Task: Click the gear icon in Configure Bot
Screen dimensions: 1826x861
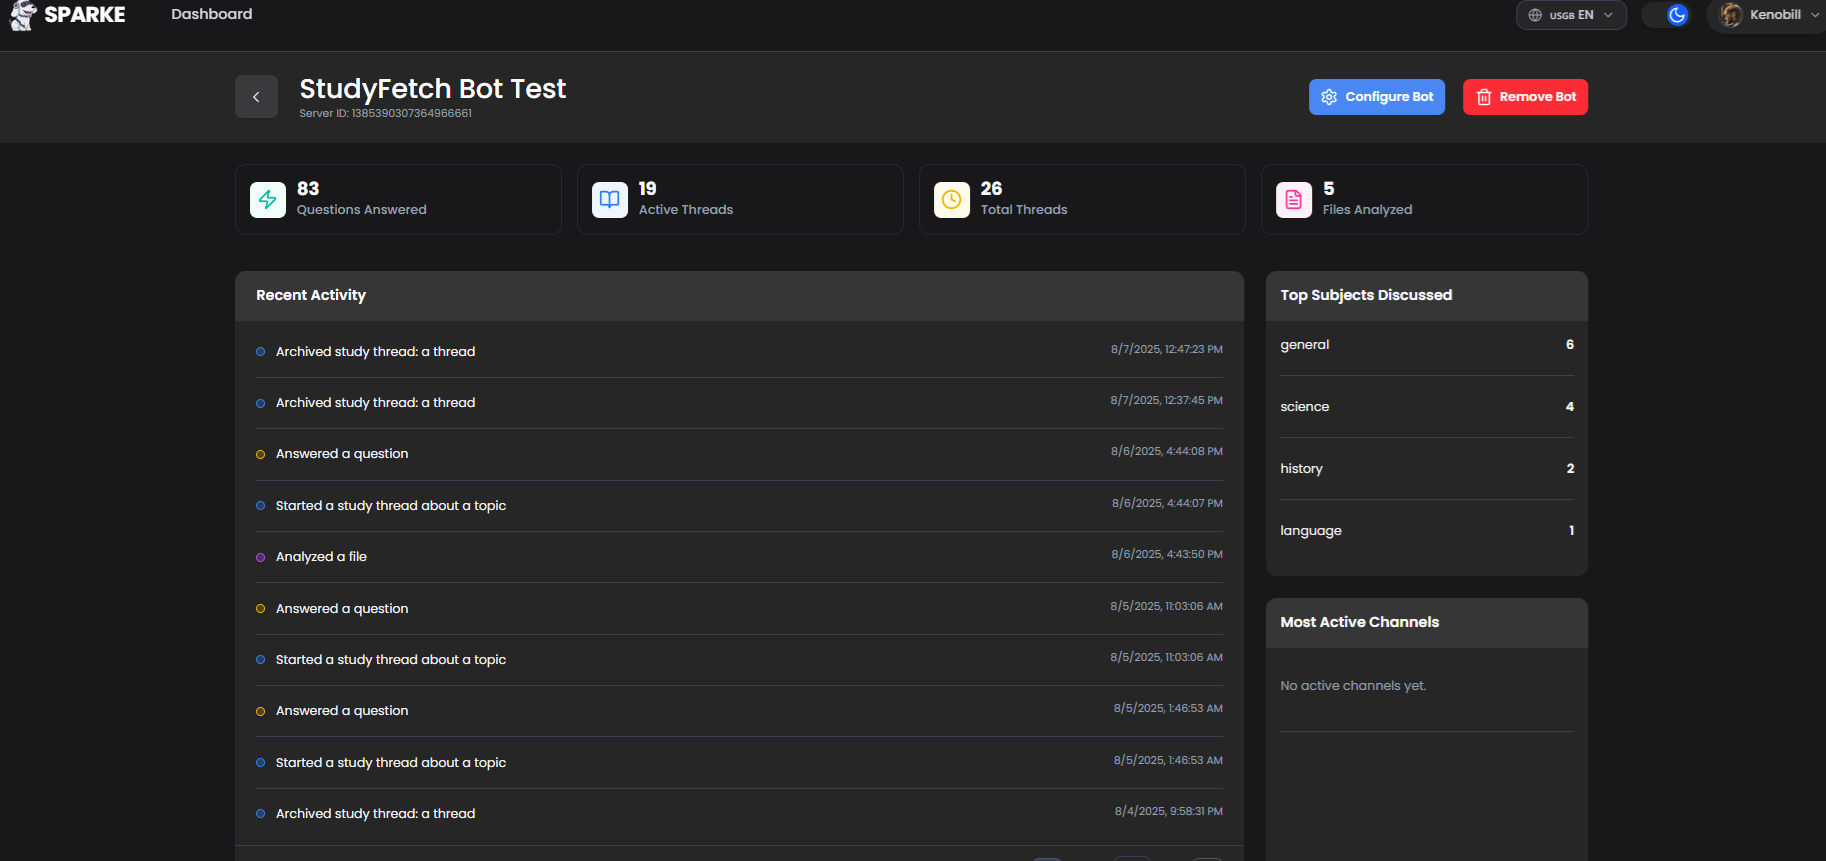Action: [x=1329, y=97]
